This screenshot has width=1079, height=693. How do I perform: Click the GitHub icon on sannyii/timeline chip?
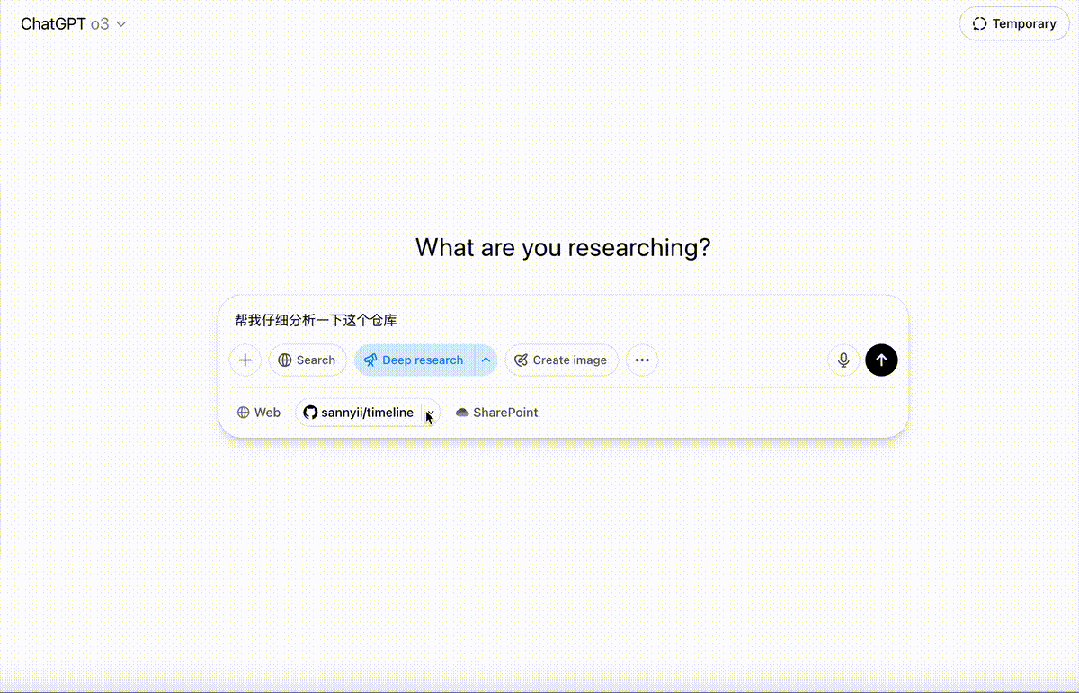[312, 412]
